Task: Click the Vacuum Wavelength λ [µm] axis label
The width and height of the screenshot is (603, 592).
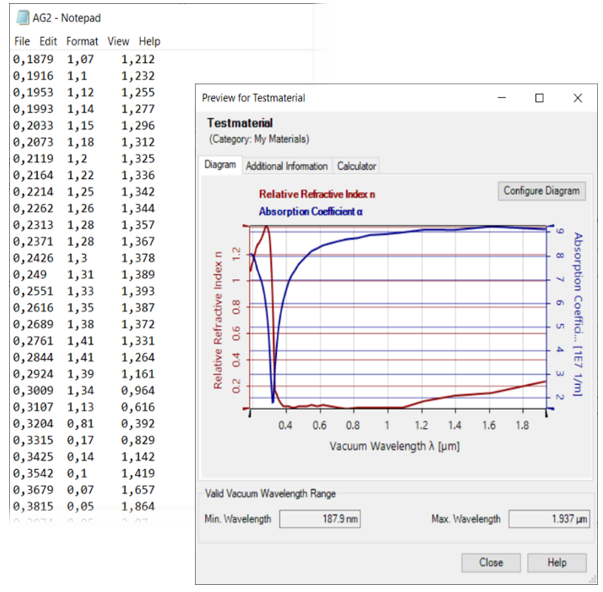Action: coord(395,446)
